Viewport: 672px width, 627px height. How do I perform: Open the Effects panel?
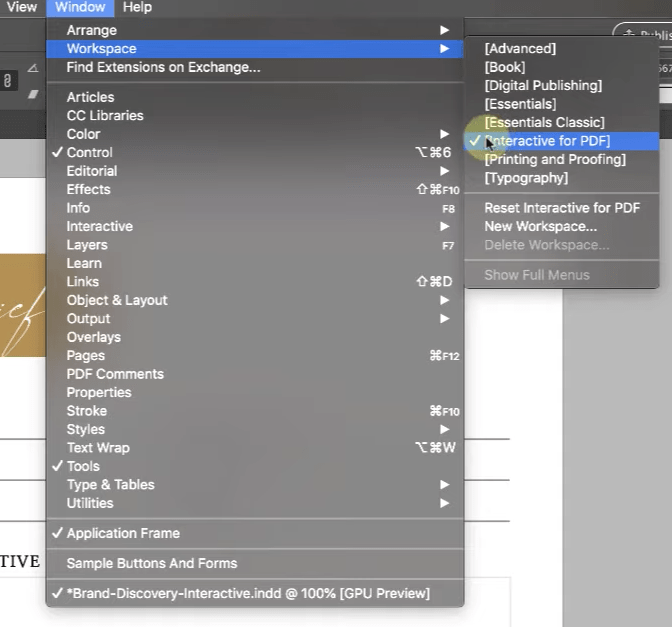tap(255, 189)
